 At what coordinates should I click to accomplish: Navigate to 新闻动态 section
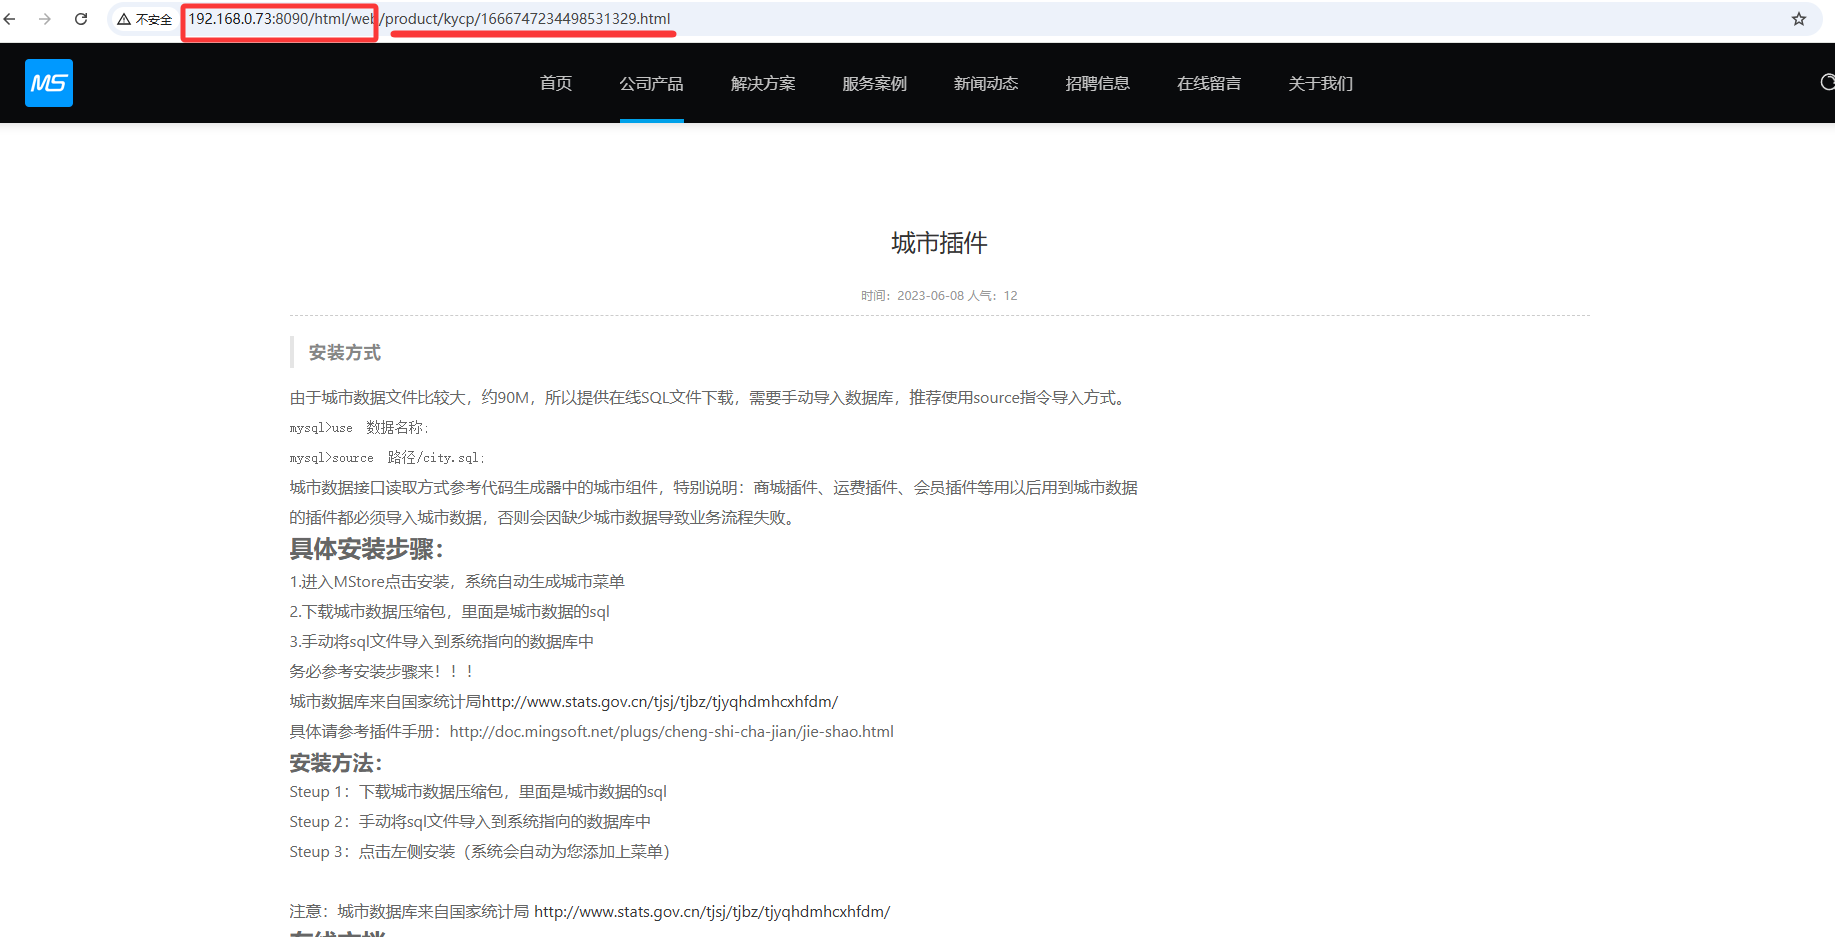pos(986,84)
